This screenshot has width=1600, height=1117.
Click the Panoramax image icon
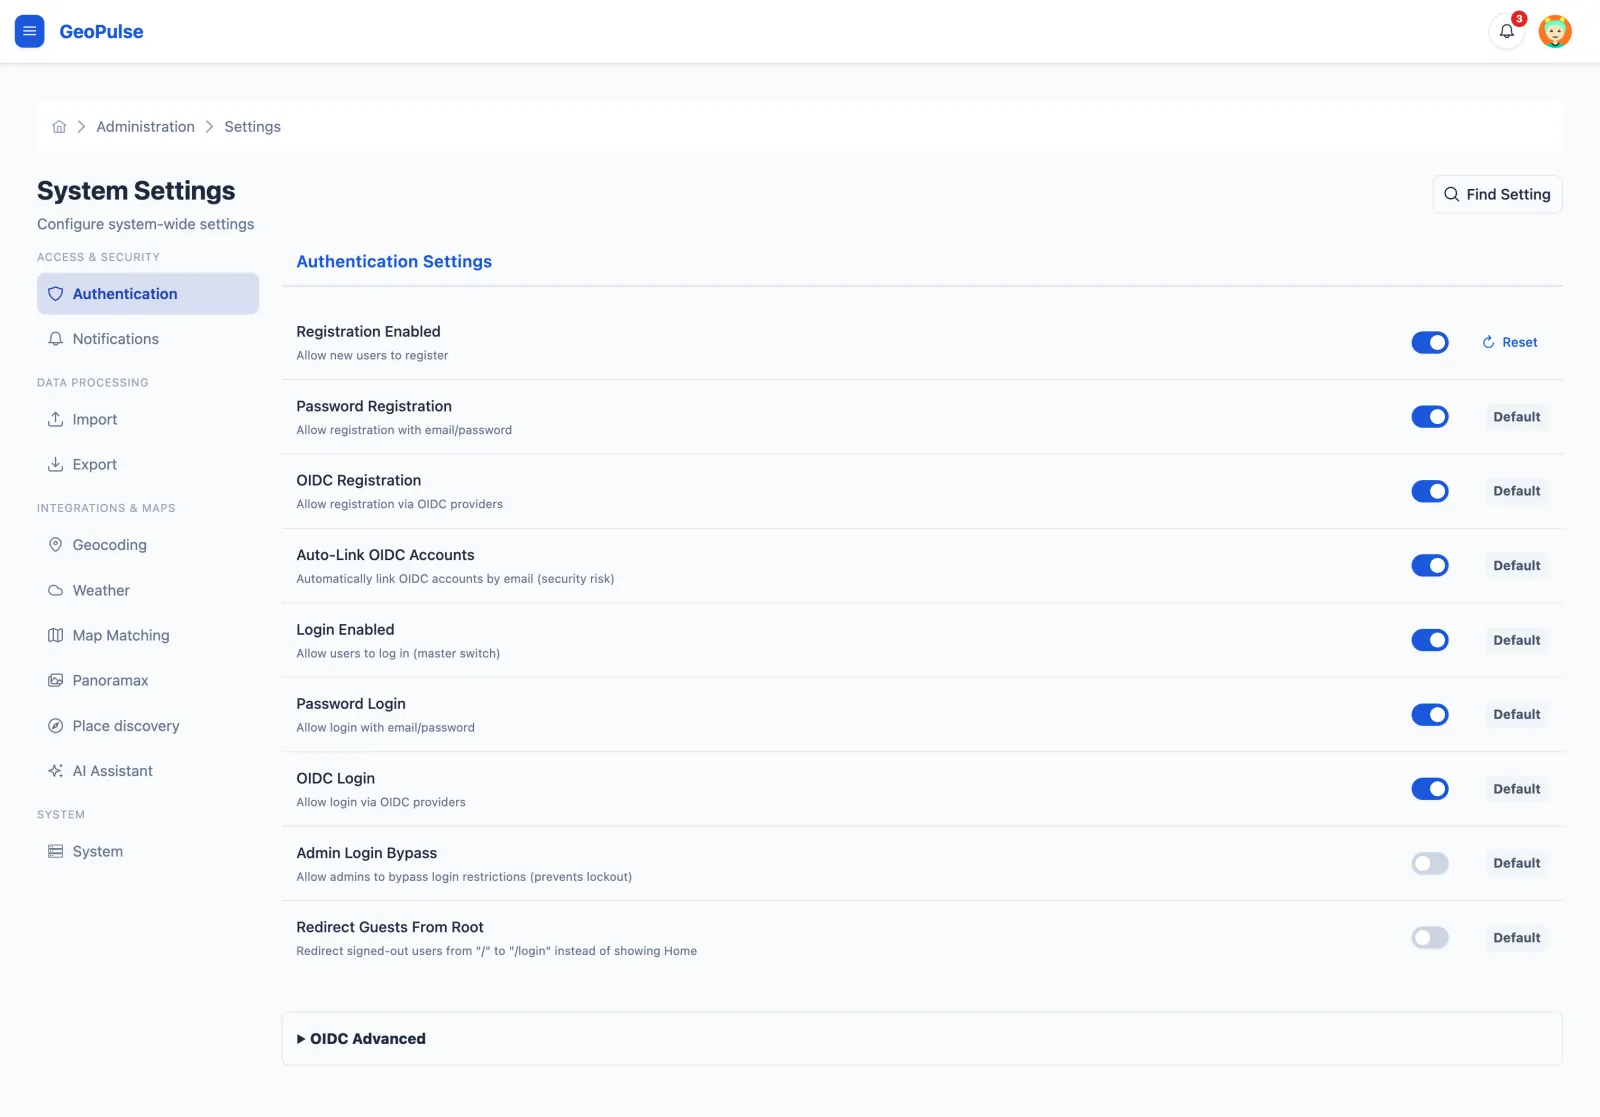56,681
